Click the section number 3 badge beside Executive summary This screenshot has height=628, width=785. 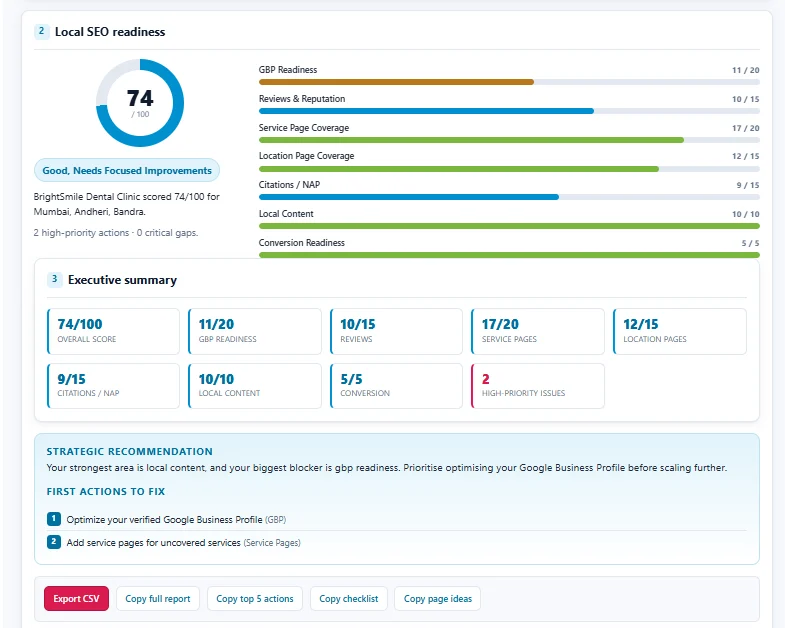point(55,279)
